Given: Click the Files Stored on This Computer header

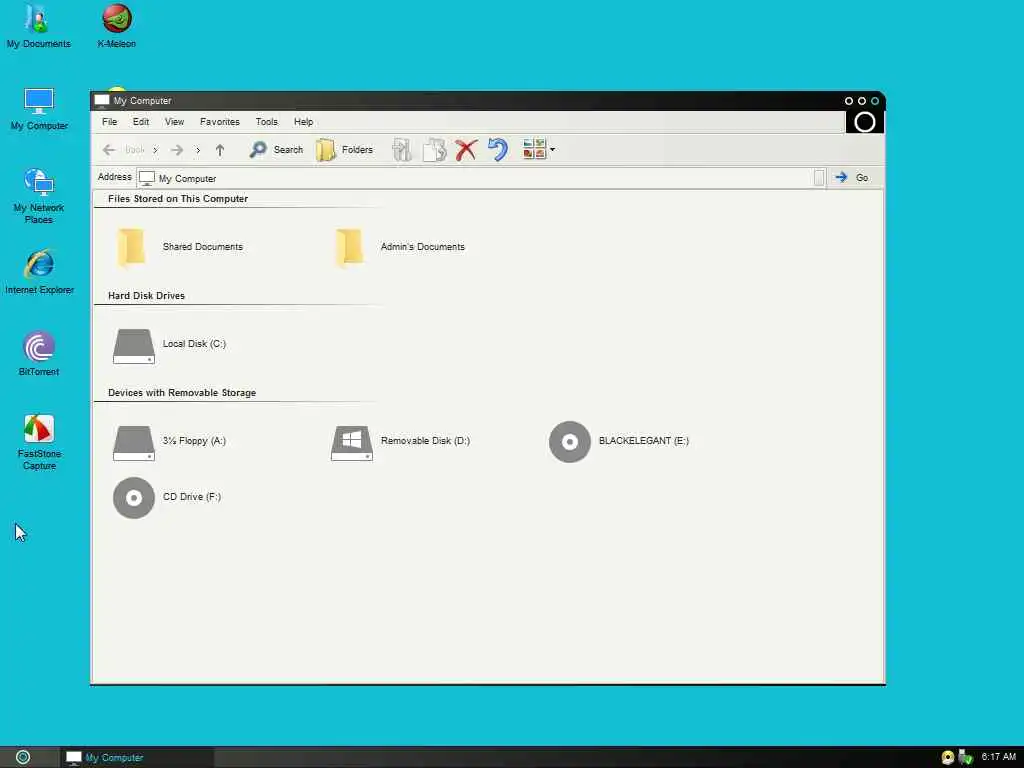Looking at the screenshot, I should (178, 199).
